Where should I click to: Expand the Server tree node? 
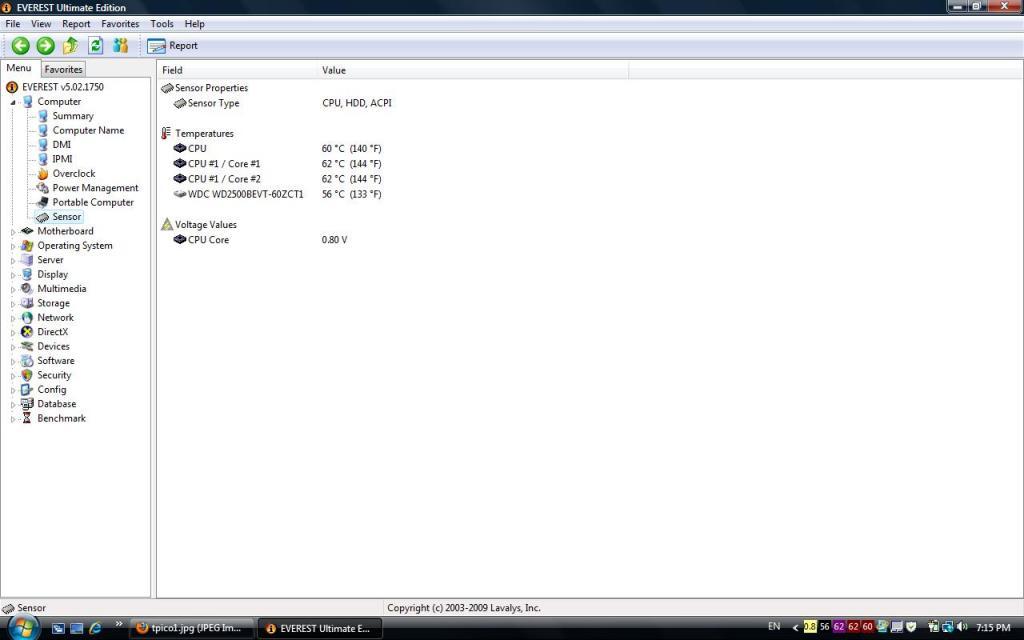pos(12,261)
